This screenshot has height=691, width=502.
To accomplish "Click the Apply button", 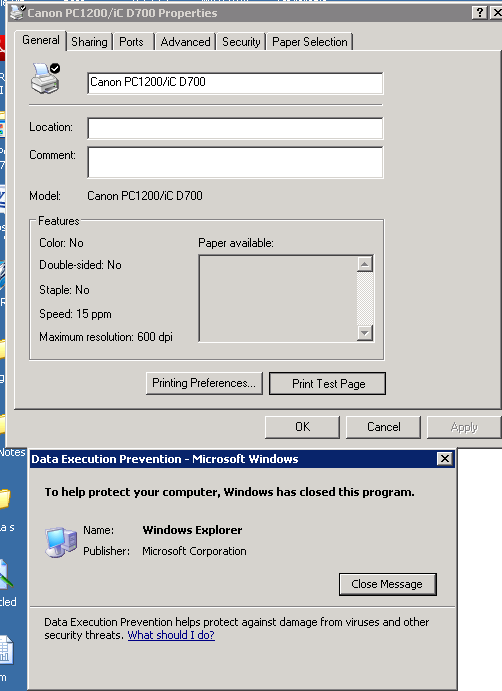I will tap(464, 427).
